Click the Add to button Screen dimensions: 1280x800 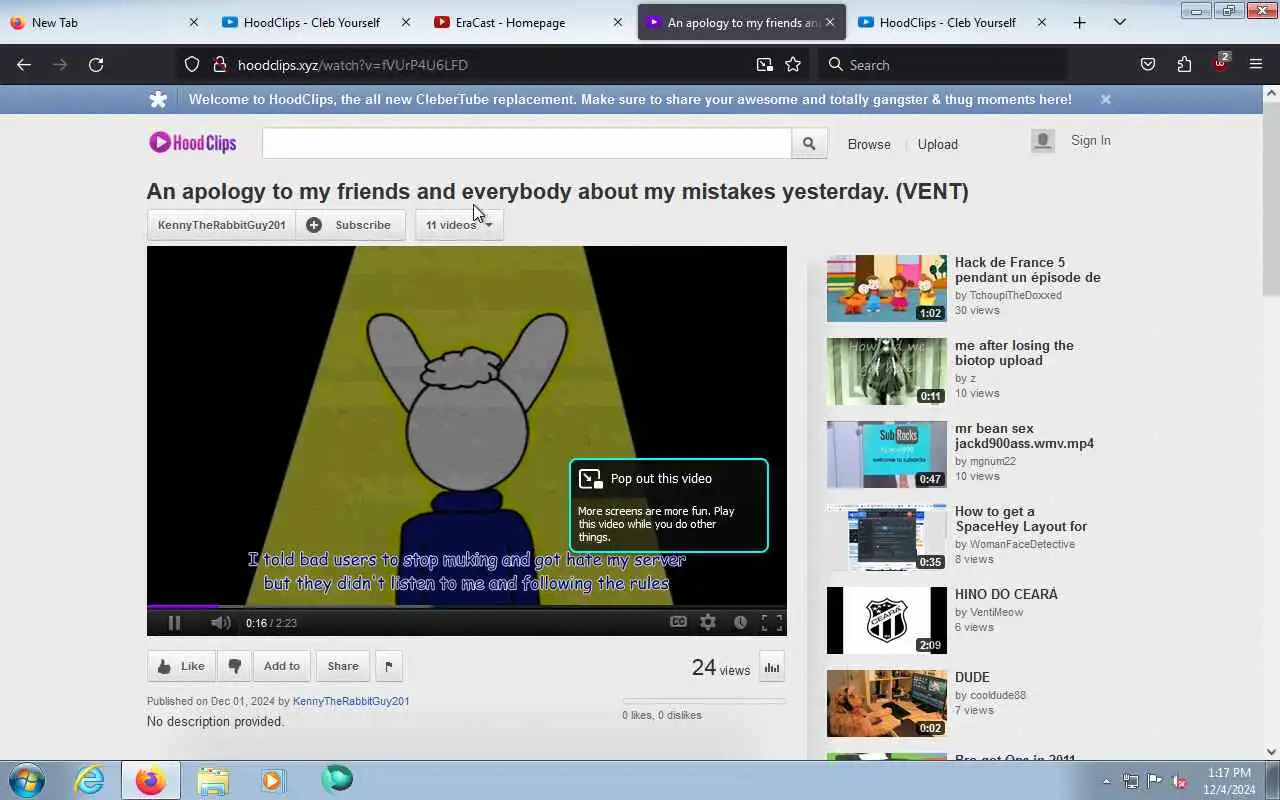point(282,666)
